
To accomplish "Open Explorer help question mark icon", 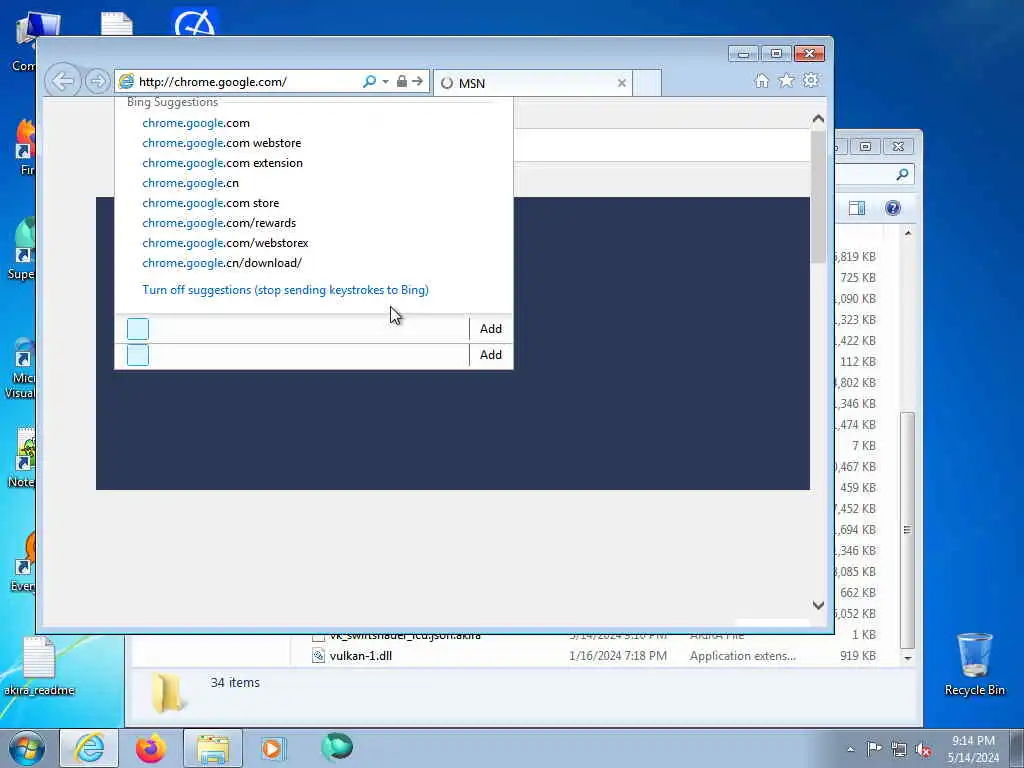I will coord(893,208).
